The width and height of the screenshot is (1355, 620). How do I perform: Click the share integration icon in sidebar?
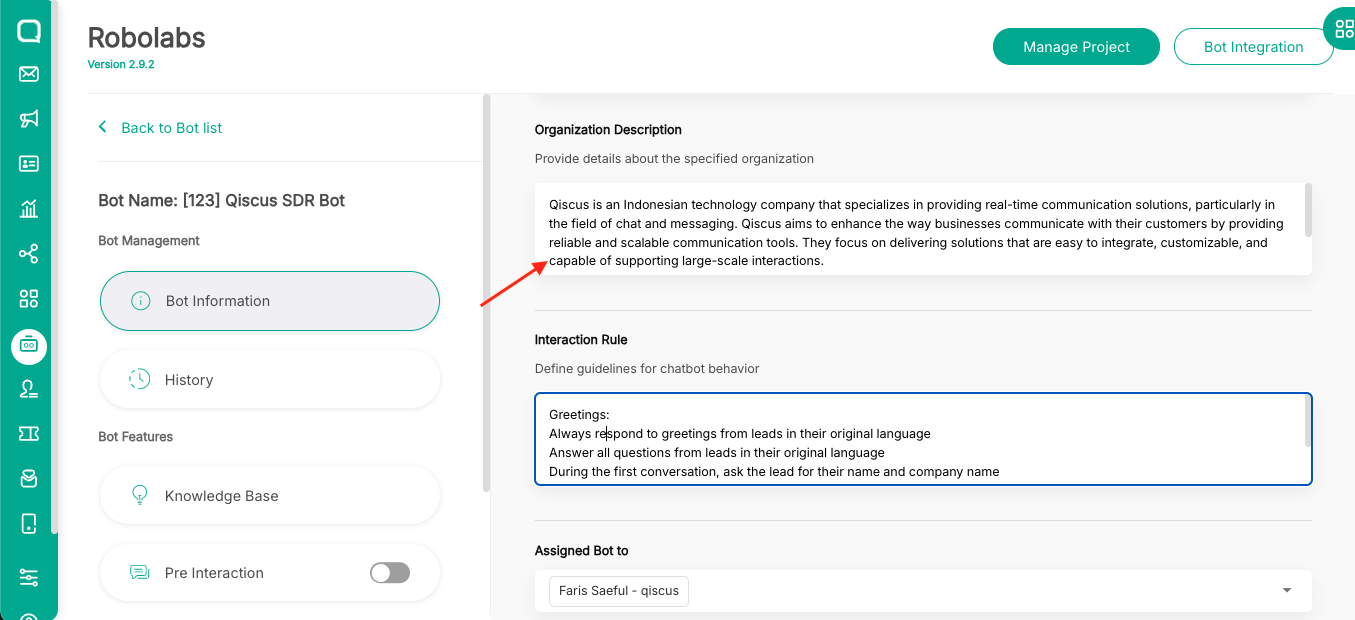click(29, 254)
